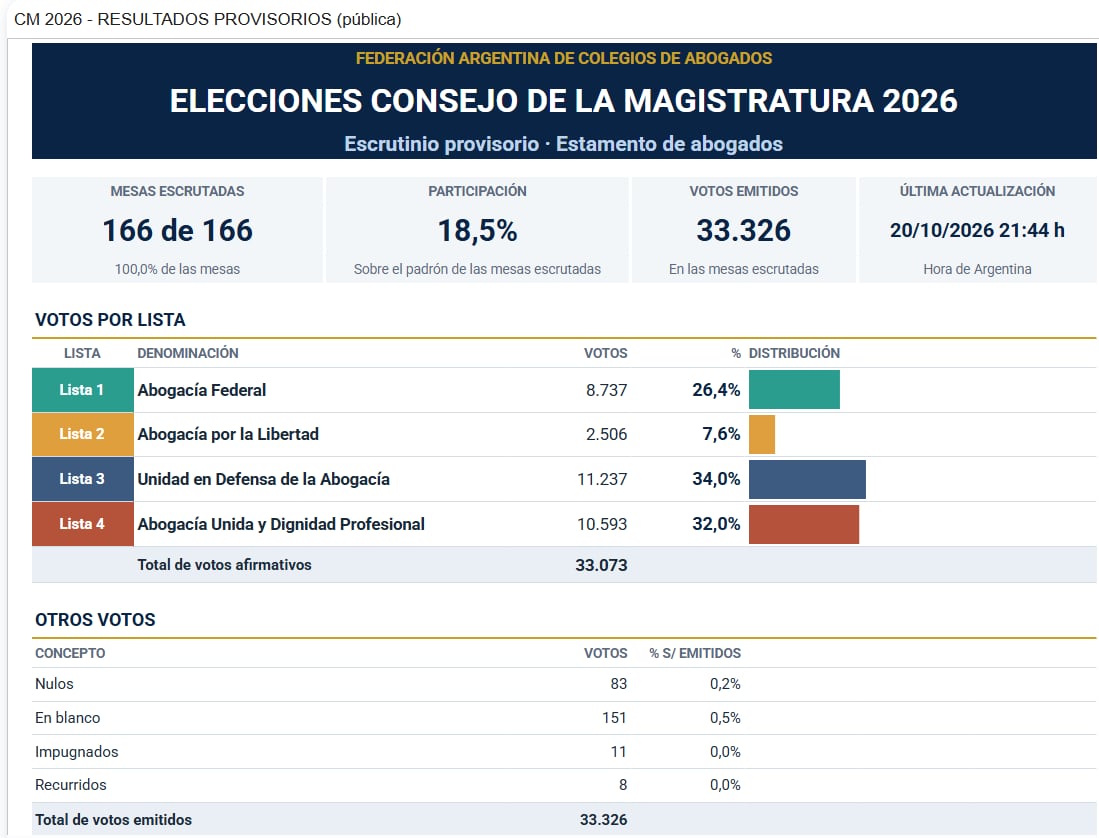Click 'En las mesas escrutadas' caption

pyautogui.click(x=744, y=269)
